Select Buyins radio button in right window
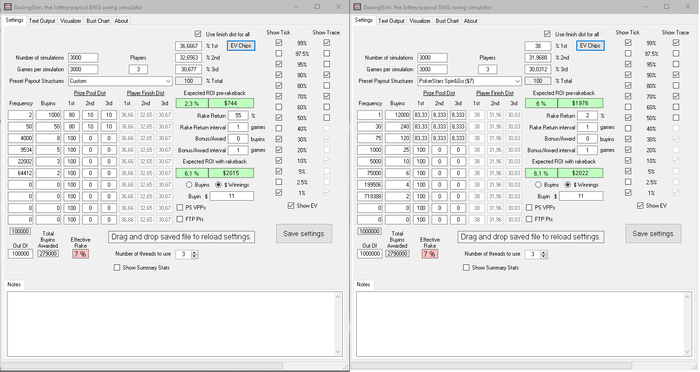The width and height of the screenshot is (700, 372). click(x=538, y=185)
